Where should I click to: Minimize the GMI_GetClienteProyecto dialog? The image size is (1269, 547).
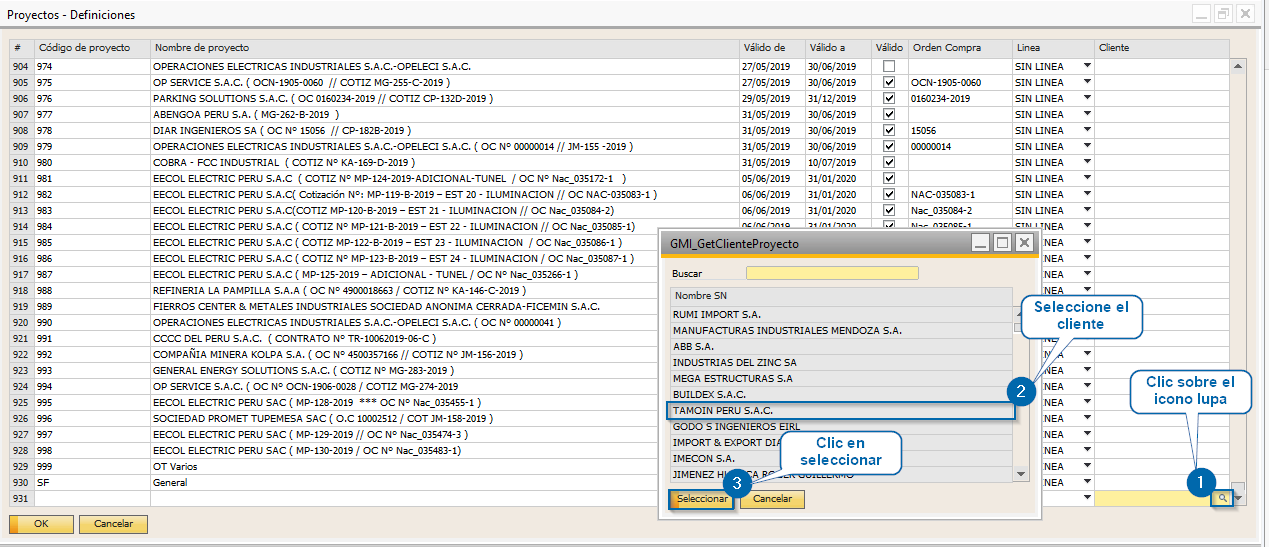point(982,243)
